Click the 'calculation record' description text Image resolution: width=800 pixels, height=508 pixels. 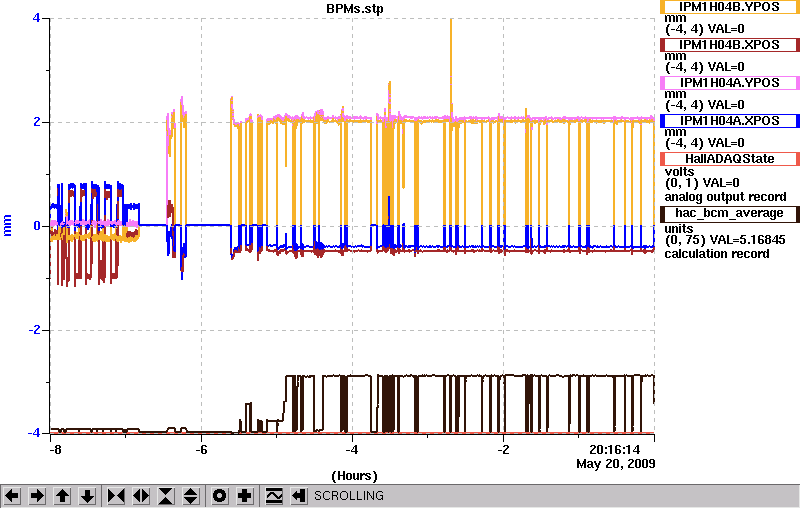point(717,253)
